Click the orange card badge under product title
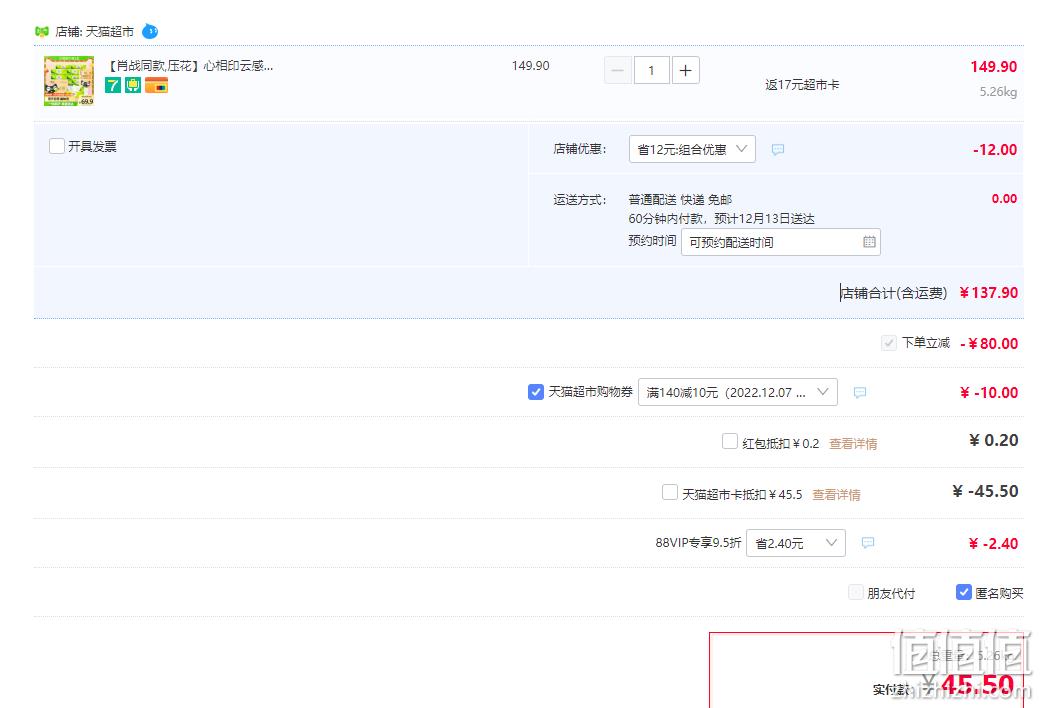The width and height of the screenshot is (1041, 708). click(157, 85)
